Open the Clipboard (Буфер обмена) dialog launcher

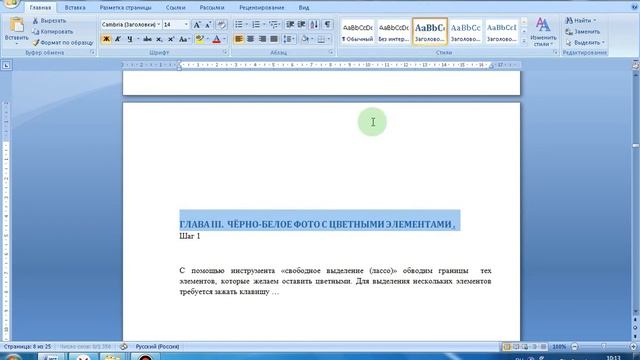click(93, 53)
